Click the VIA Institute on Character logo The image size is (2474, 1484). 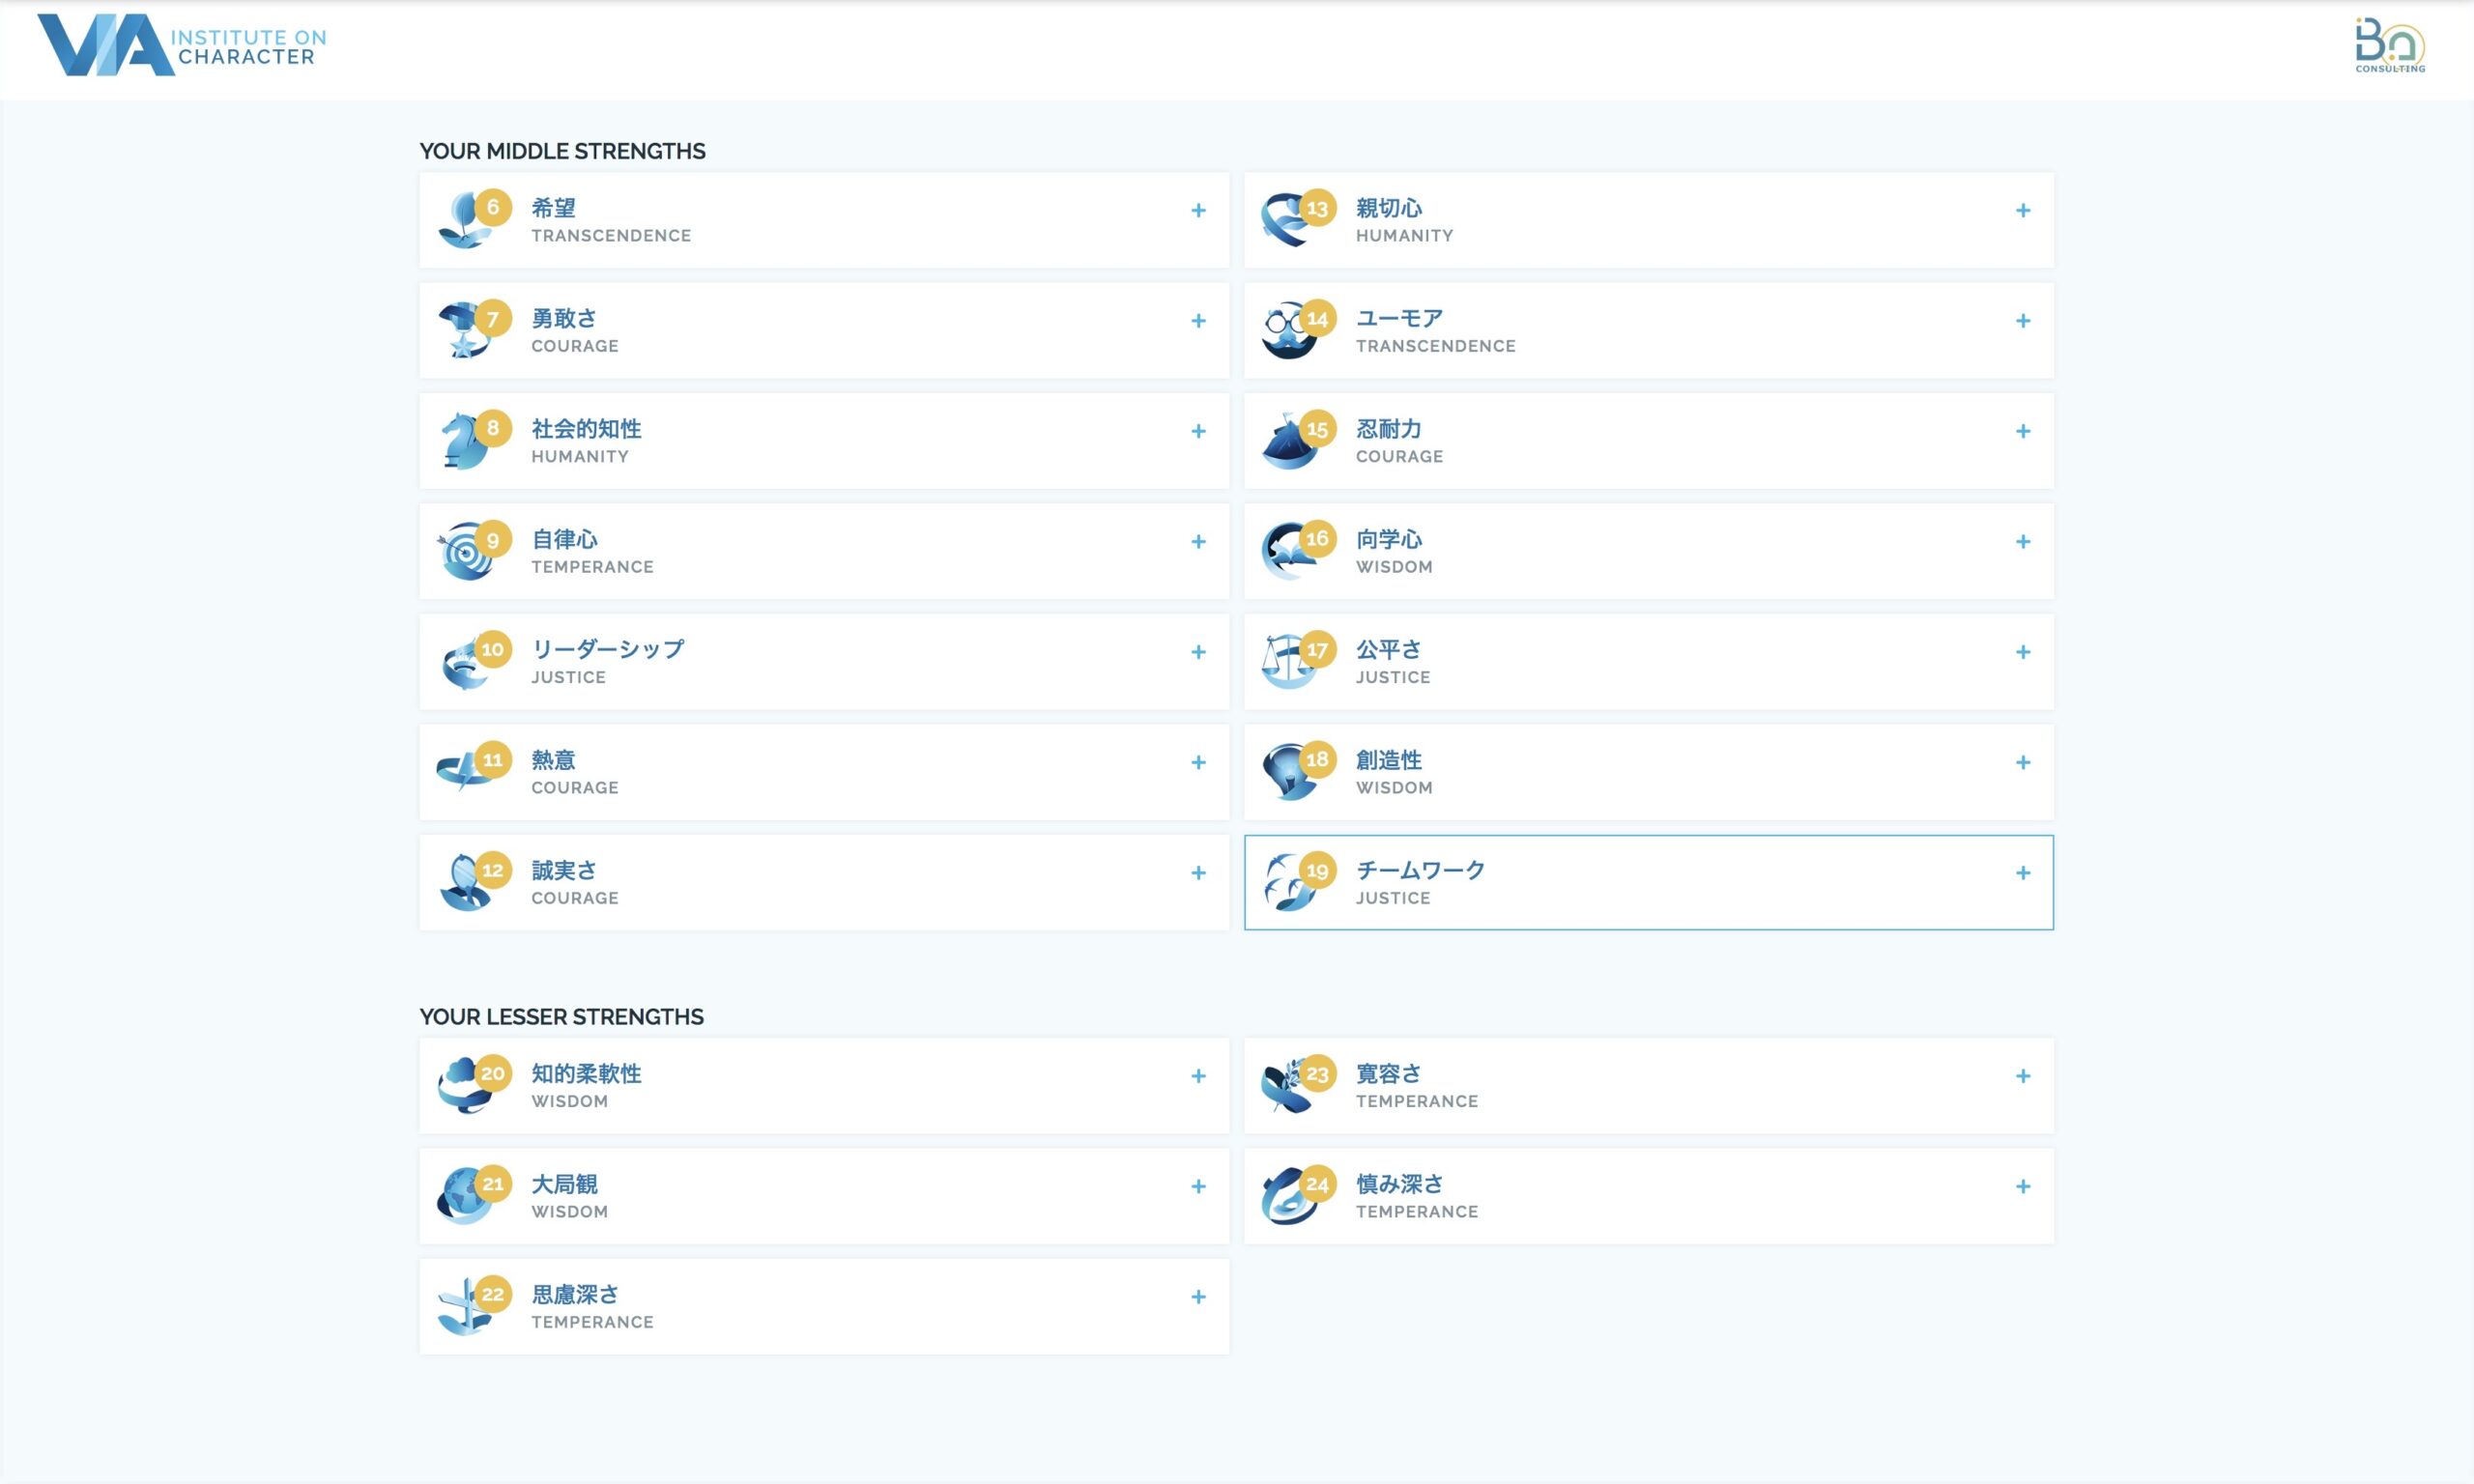[181, 46]
